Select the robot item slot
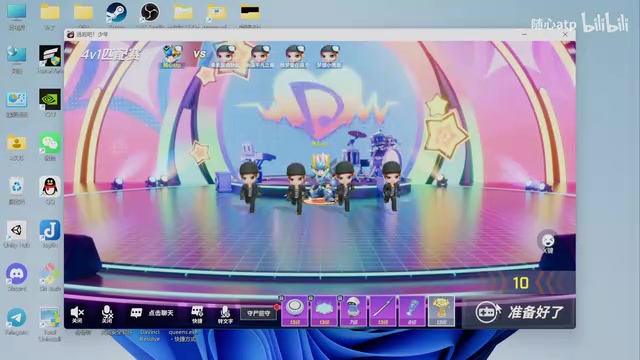This screenshot has height=360, width=640. click(353, 311)
